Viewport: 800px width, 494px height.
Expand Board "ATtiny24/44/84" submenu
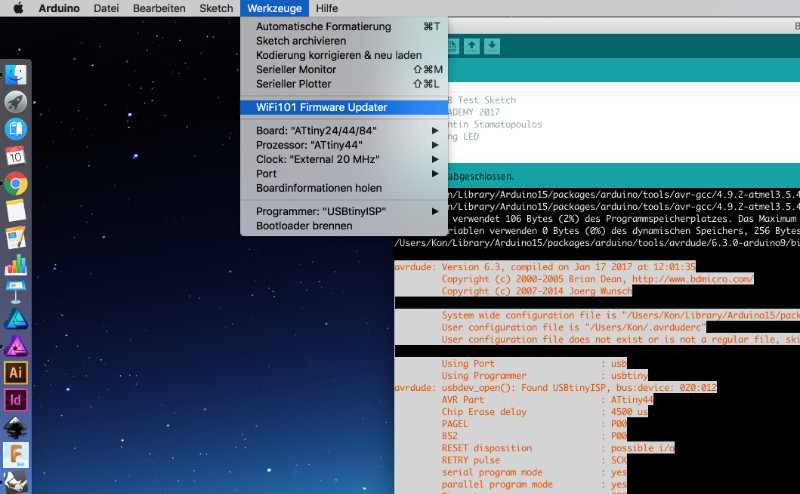click(x=344, y=131)
